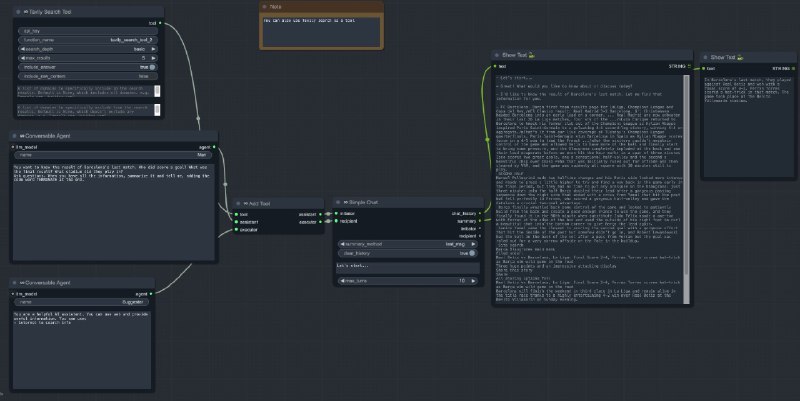Viewport: 800px width, 401px height.
Task: Click the include-domains text box in Tavily node
Action: [85, 91]
